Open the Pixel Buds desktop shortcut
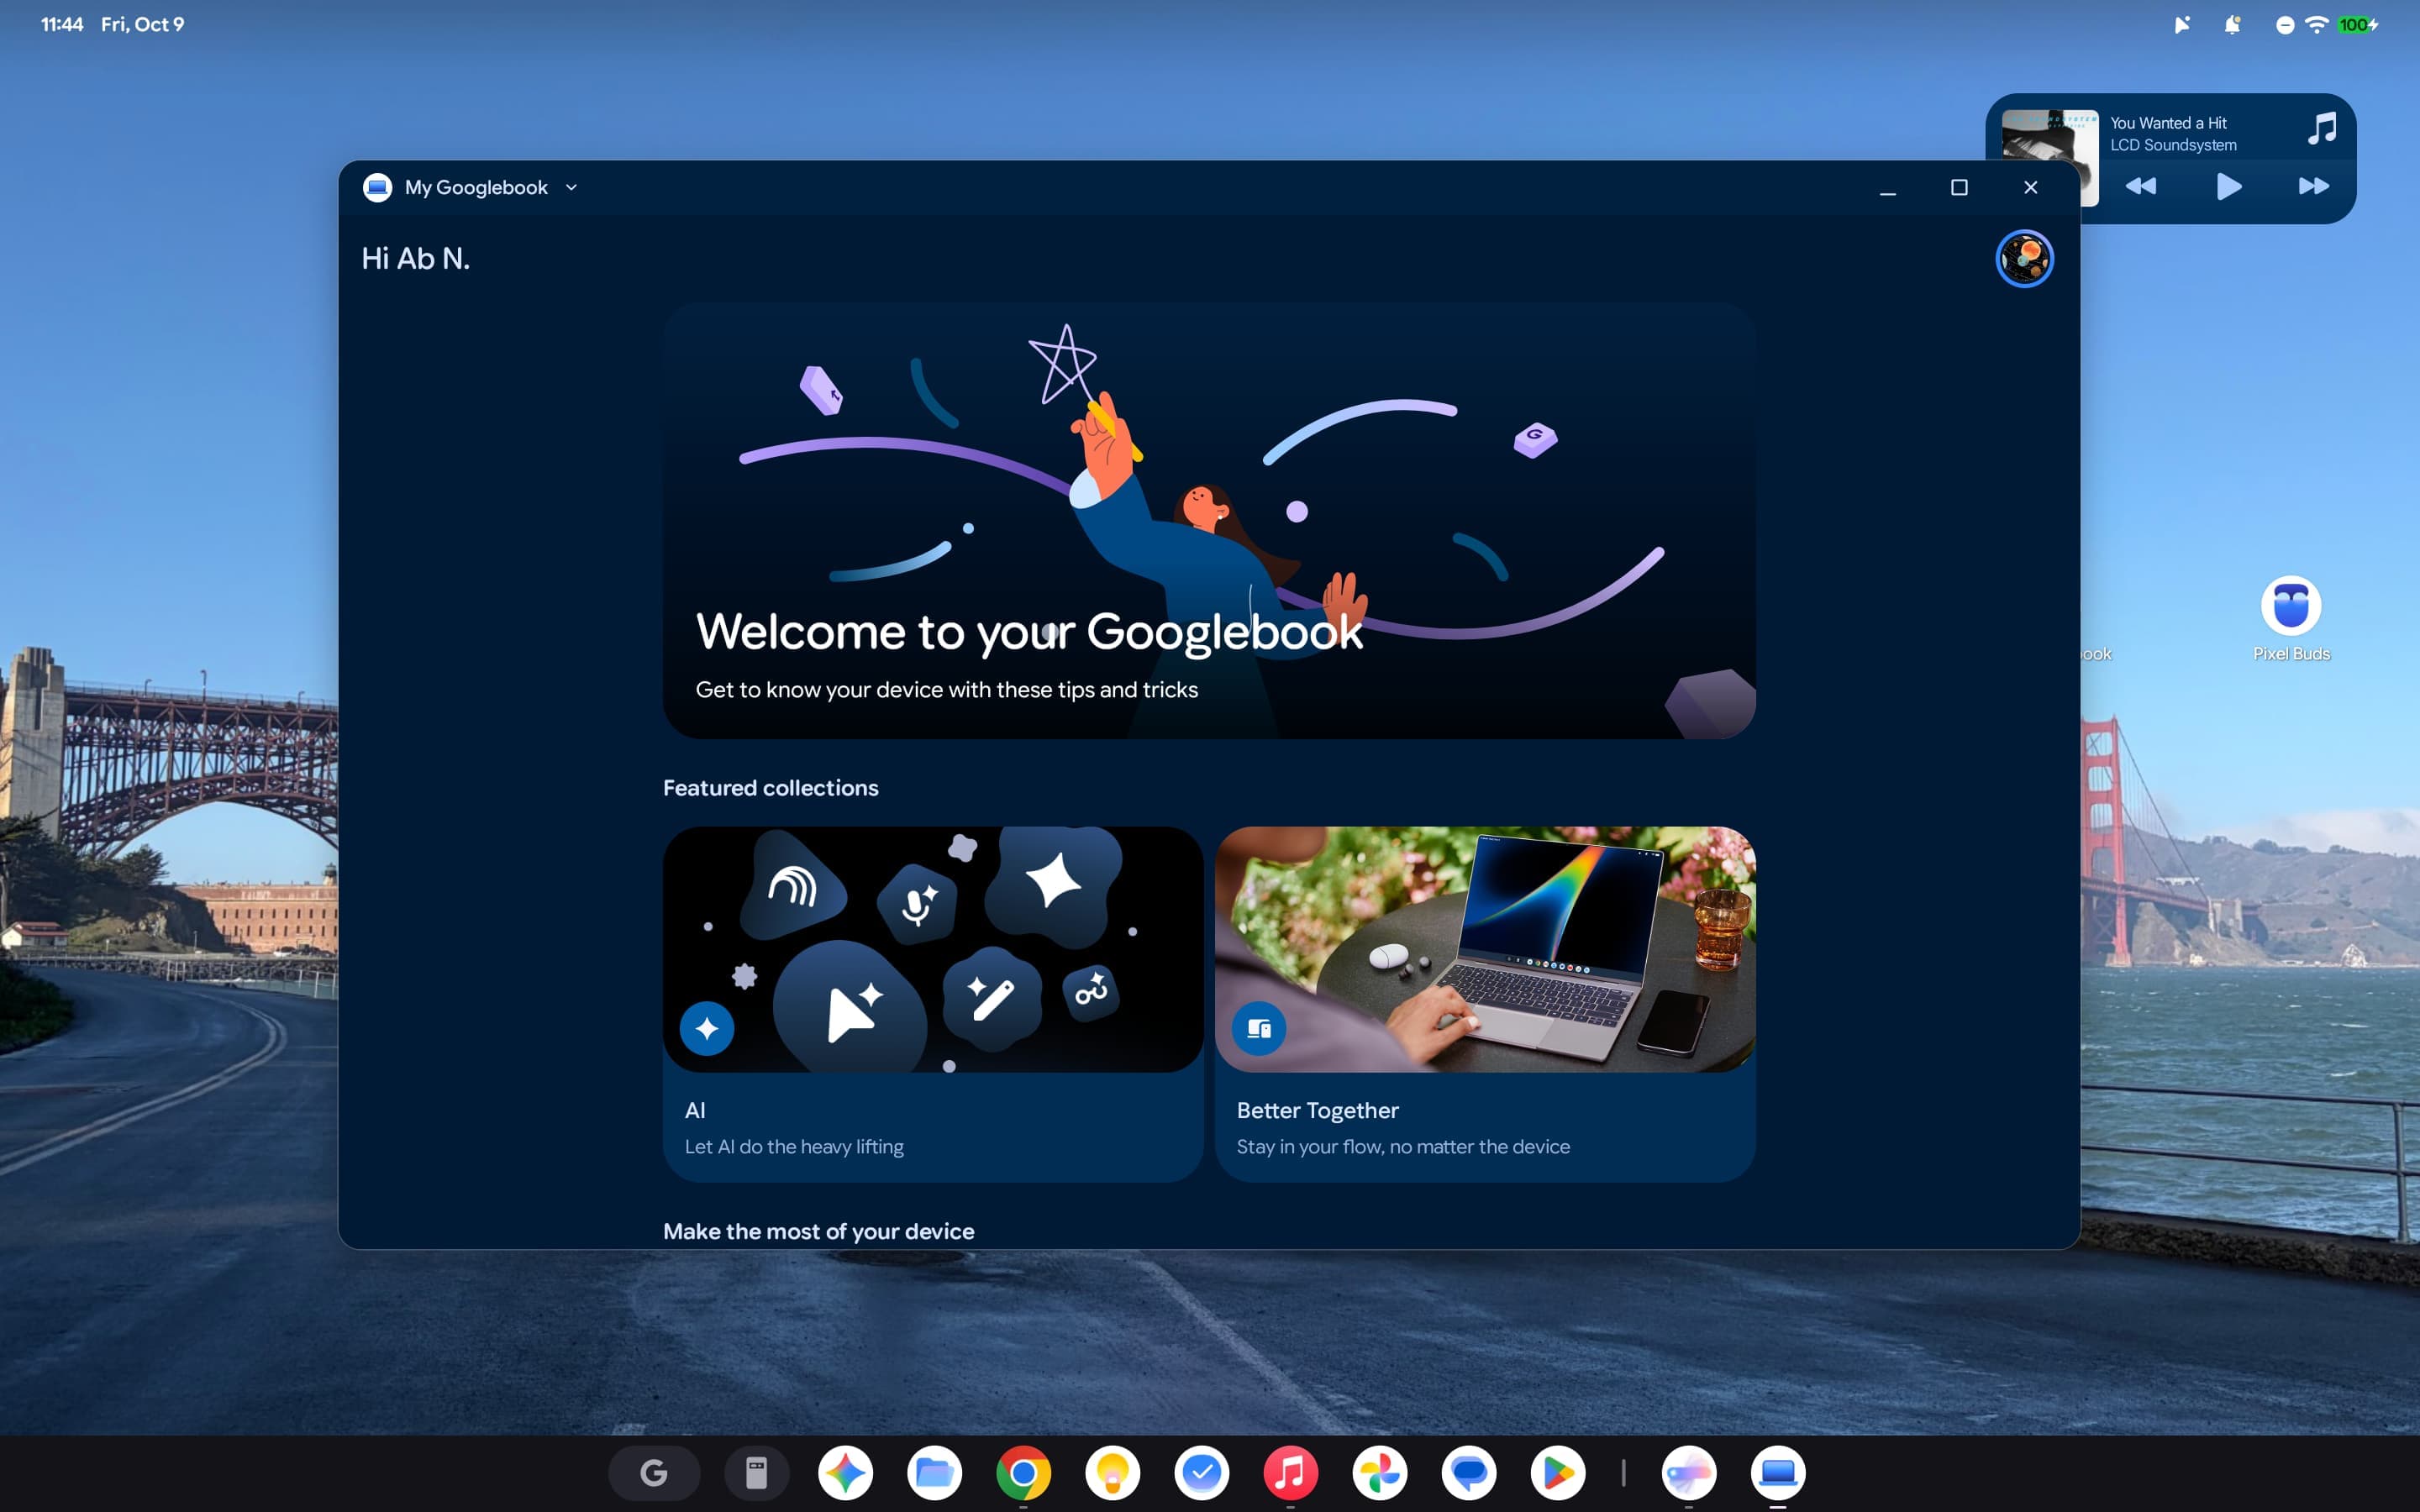Viewport: 2420px width, 1512px height. (2291, 619)
